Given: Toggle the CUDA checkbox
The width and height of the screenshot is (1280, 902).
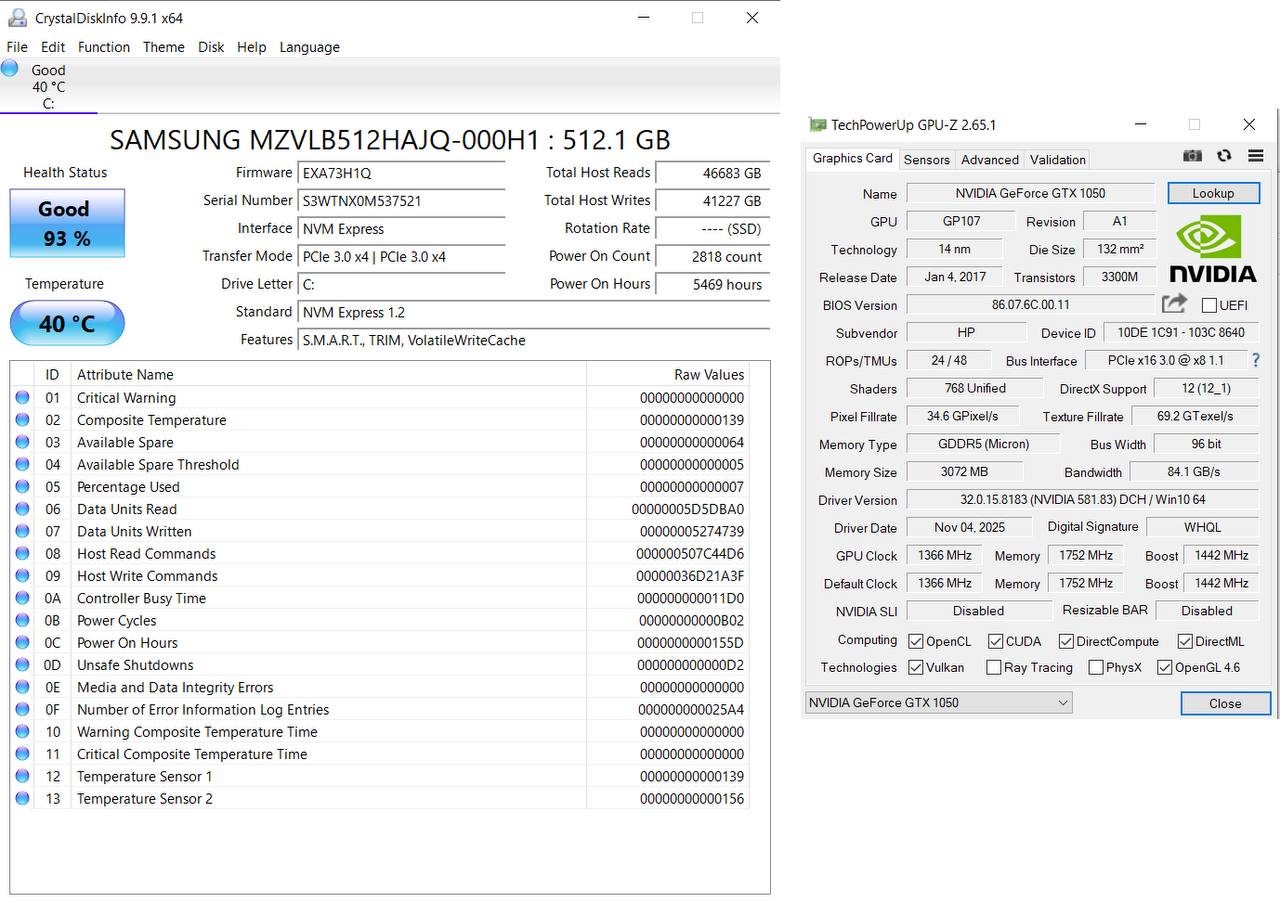Looking at the screenshot, I should pyautogui.click(x=995, y=641).
